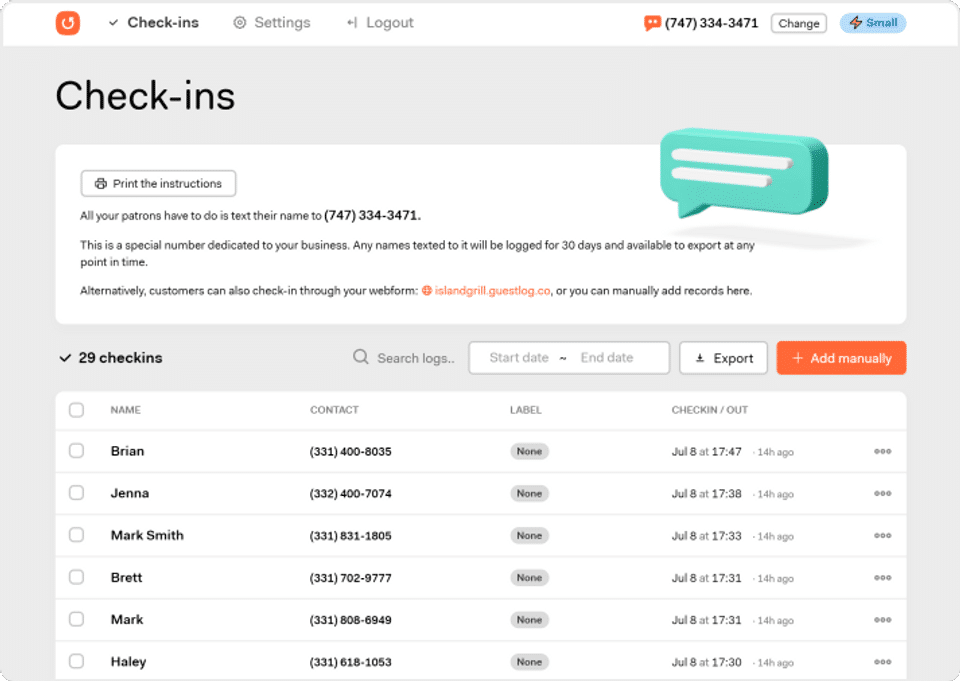This screenshot has width=960, height=681.
Task: Open the three-dot options for Mark
Action: click(x=882, y=620)
